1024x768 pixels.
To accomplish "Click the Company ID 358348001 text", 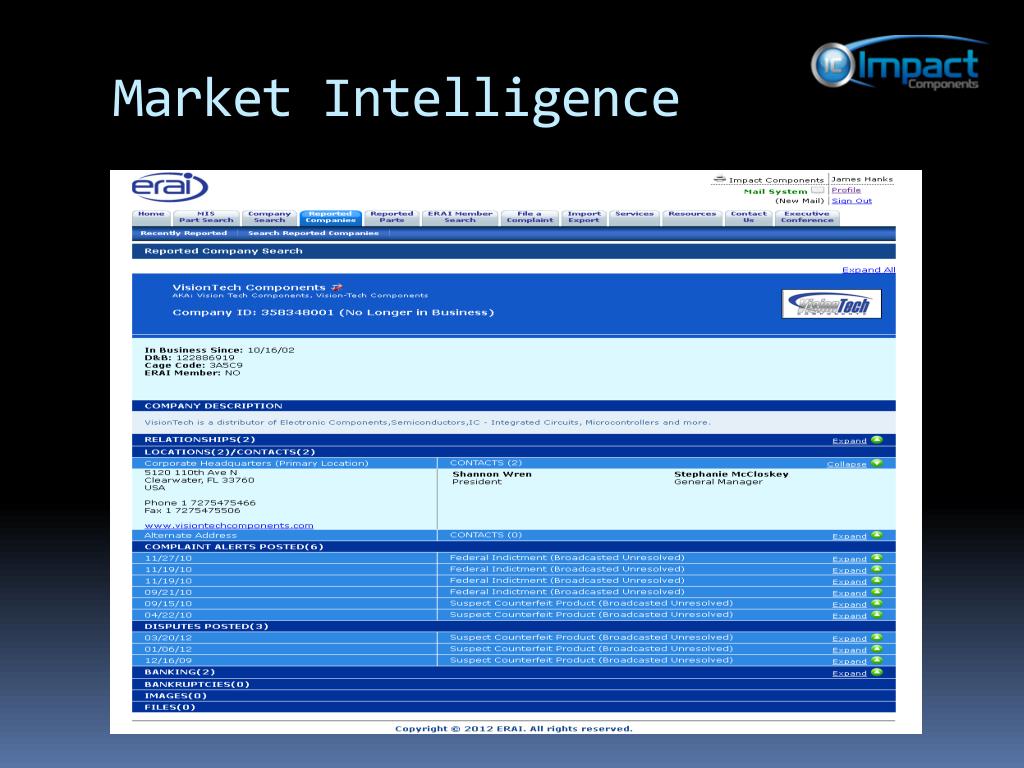I will point(333,312).
